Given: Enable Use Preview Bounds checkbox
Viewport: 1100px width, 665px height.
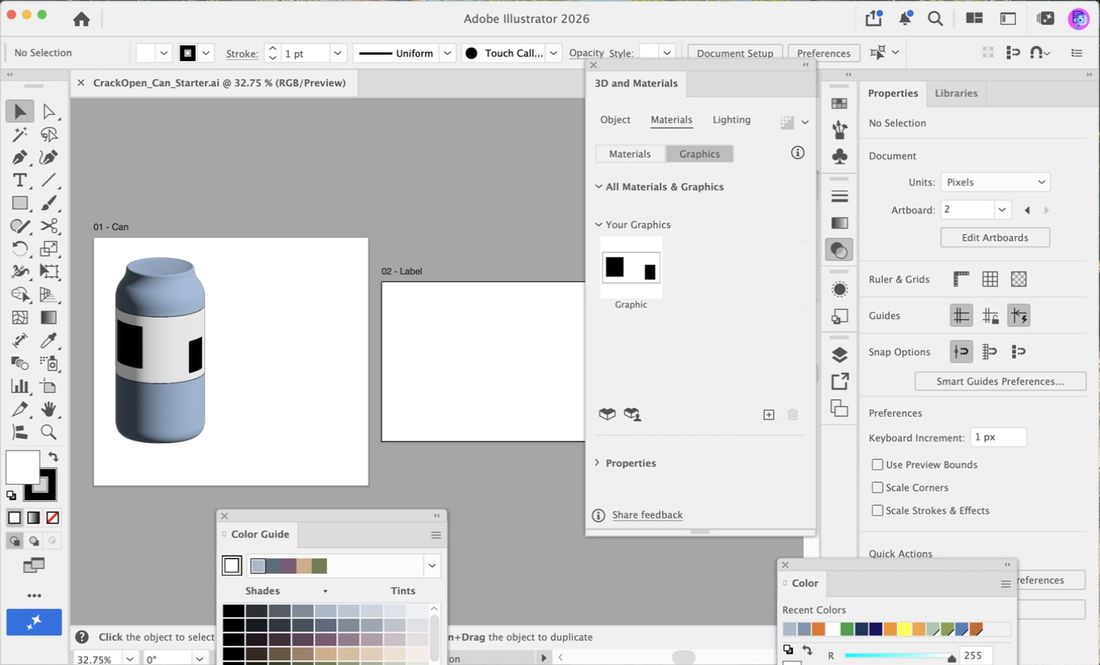Looking at the screenshot, I should coord(877,464).
